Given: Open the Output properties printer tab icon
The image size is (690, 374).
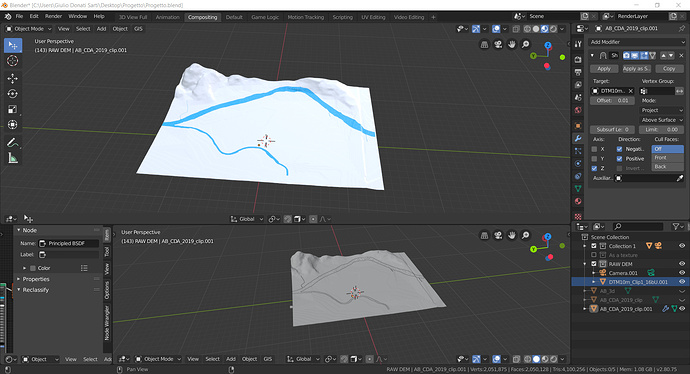Looking at the screenshot, I should (578, 72).
